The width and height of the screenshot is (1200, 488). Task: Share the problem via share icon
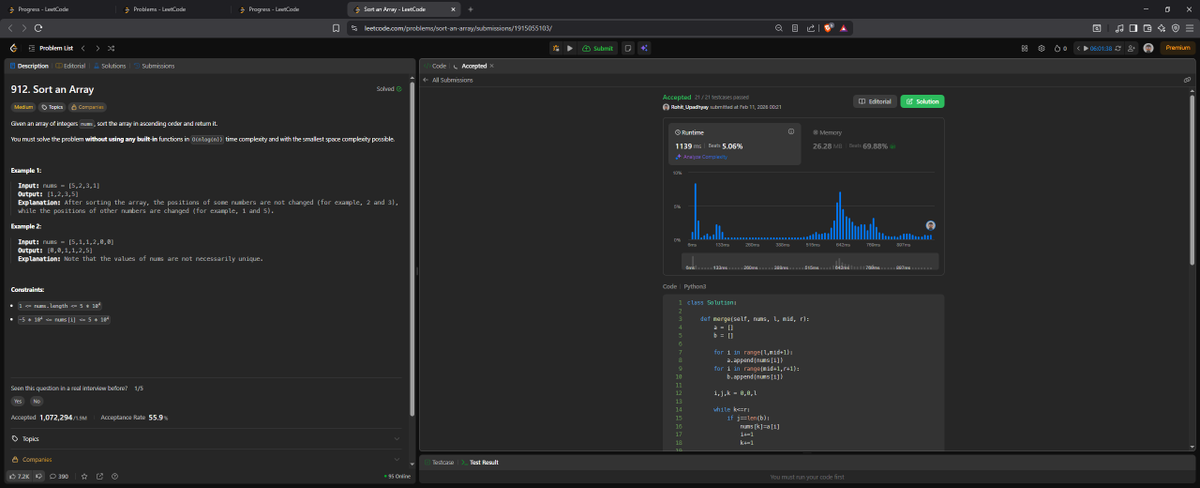click(100, 476)
